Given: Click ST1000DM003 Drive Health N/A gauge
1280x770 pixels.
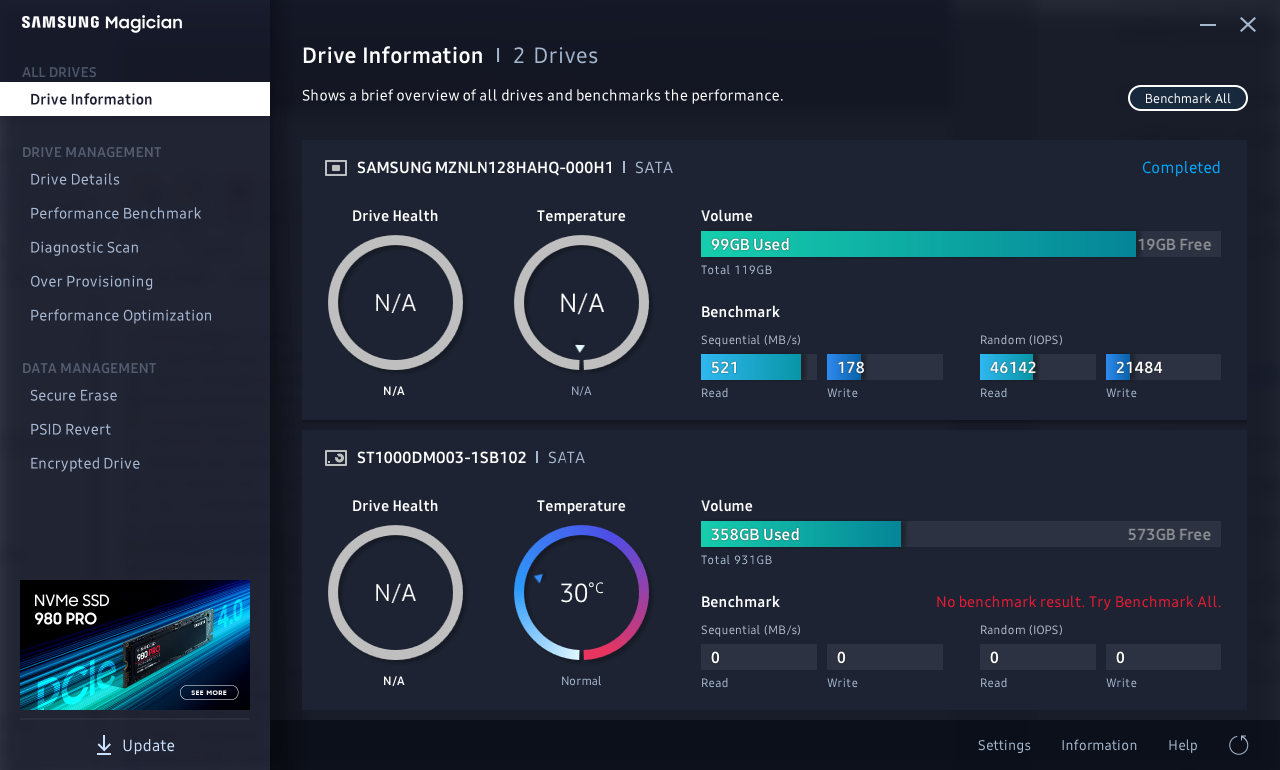Looking at the screenshot, I should pyautogui.click(x=395, y=593).
